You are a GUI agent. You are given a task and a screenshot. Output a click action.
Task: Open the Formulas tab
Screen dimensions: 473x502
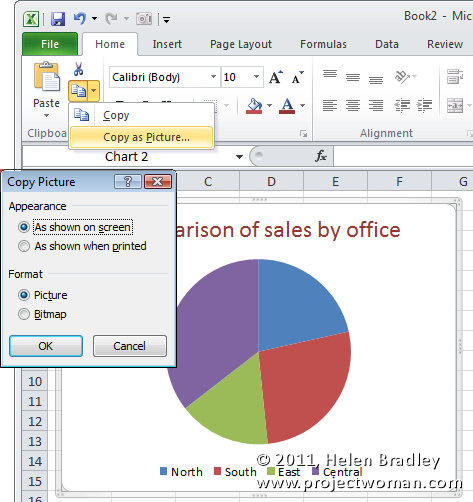[323, 44]
